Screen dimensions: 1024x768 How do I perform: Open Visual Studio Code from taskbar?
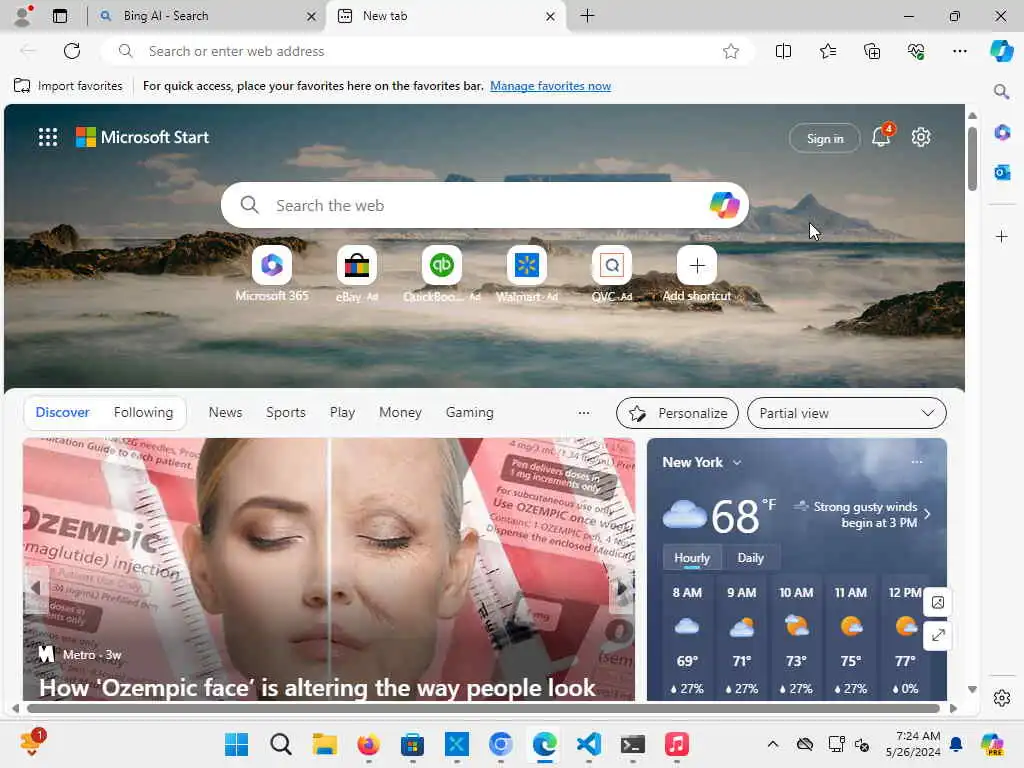click(588, 744)
